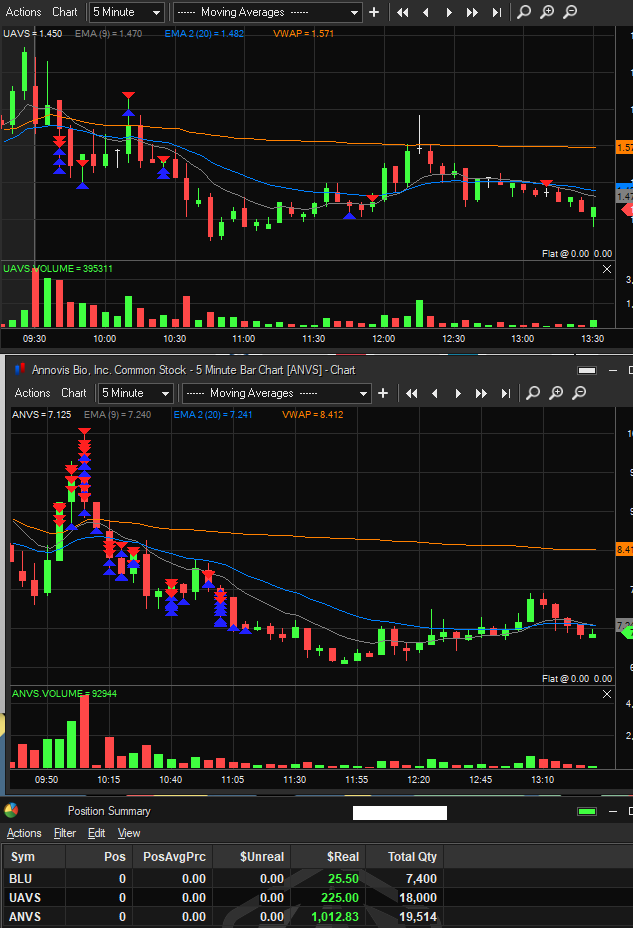This screenshot has width=633, height=928.
Task: Click the UAVS.VOLUME = 395311 label
Action: pos(58,269)
